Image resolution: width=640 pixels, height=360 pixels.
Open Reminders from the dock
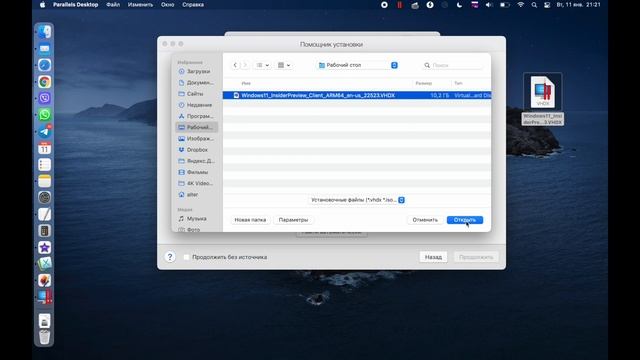pos(44,164)
